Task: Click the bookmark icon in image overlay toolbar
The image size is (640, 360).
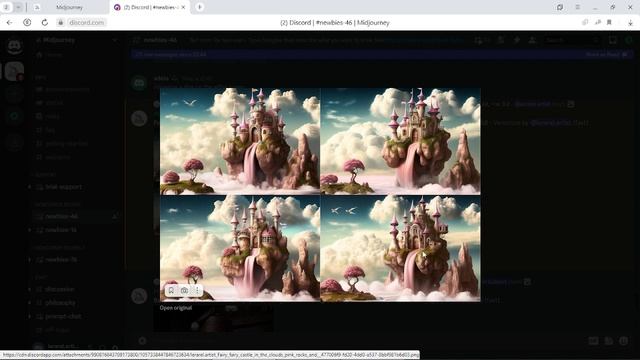Action: (171, 290)
